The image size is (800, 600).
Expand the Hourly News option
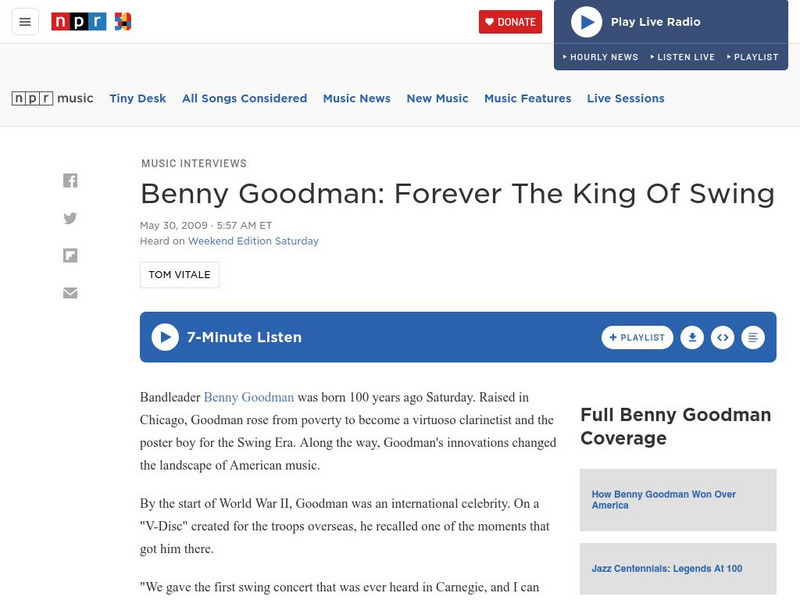pyautogui.click(x=600, y=57)
